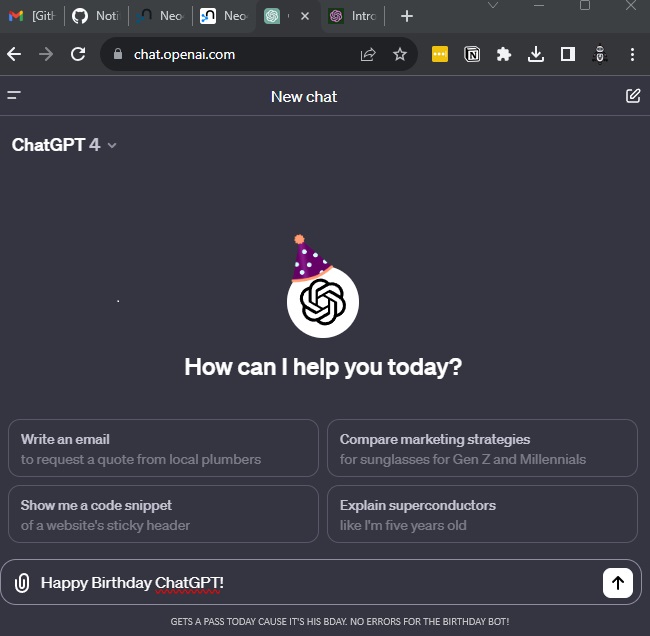Viewport: 650px width, 636px height.
Task: Attach a file with paperclip icon
Action: point(22,583)
